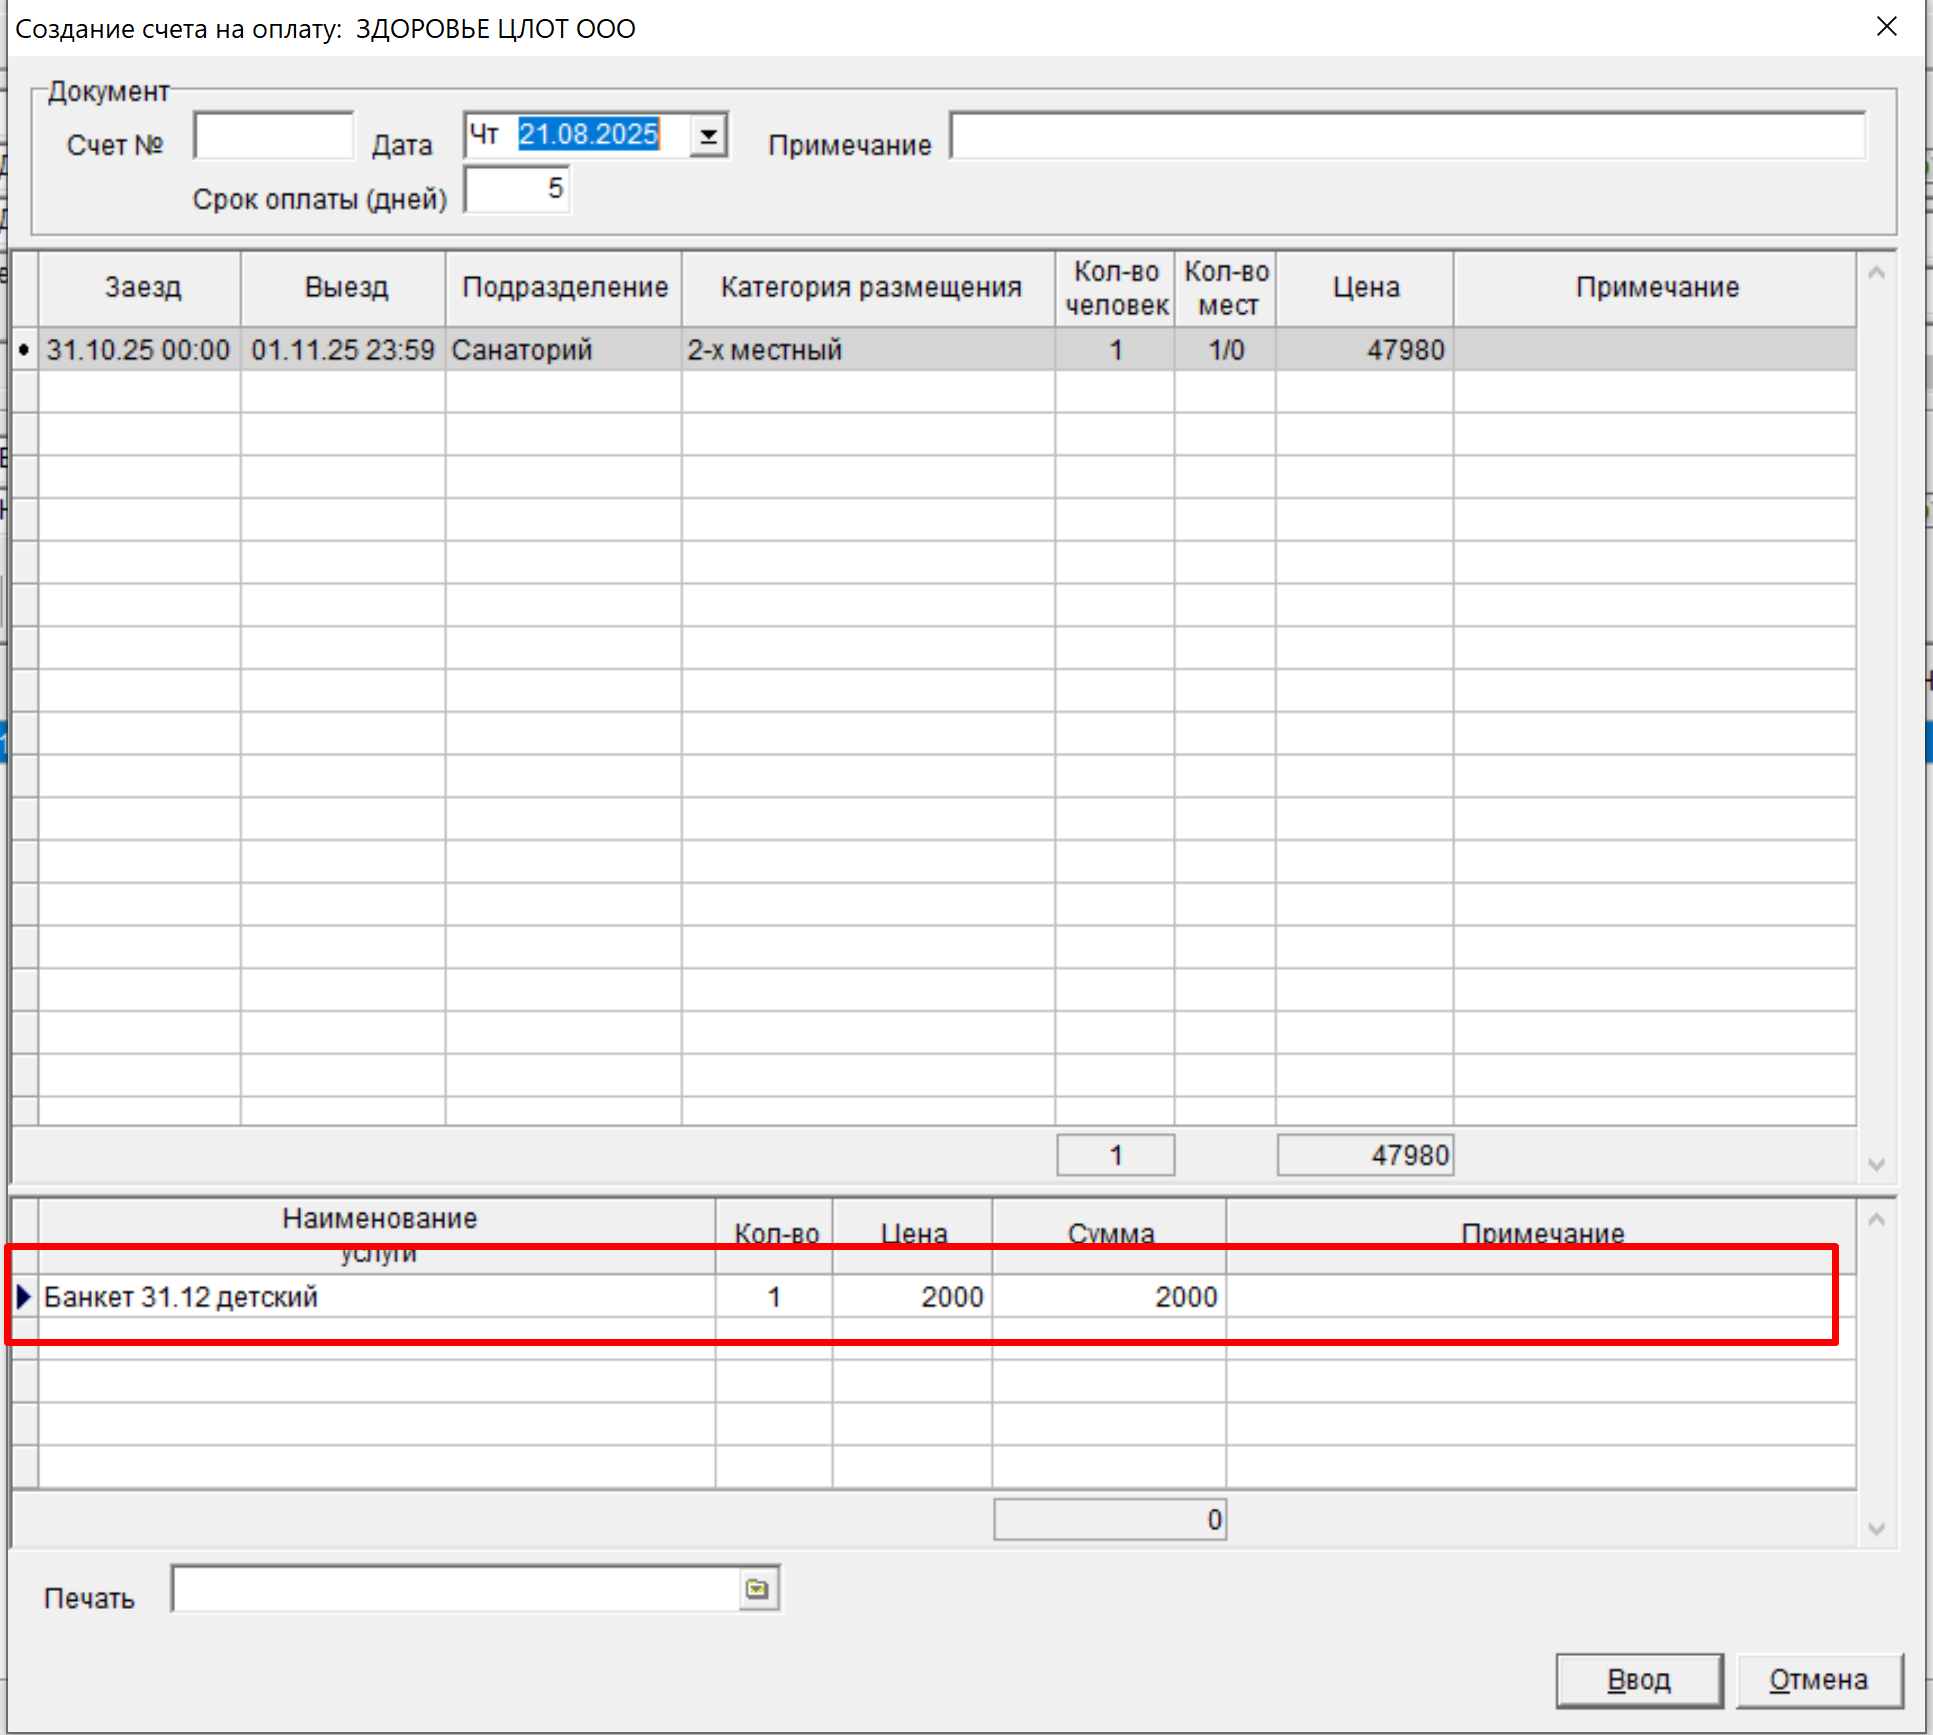Image resolution: width=1933 pixels, height=1735 pixels.
Task: Click the Ввод button
Action: click(x=1638, y=1680)
